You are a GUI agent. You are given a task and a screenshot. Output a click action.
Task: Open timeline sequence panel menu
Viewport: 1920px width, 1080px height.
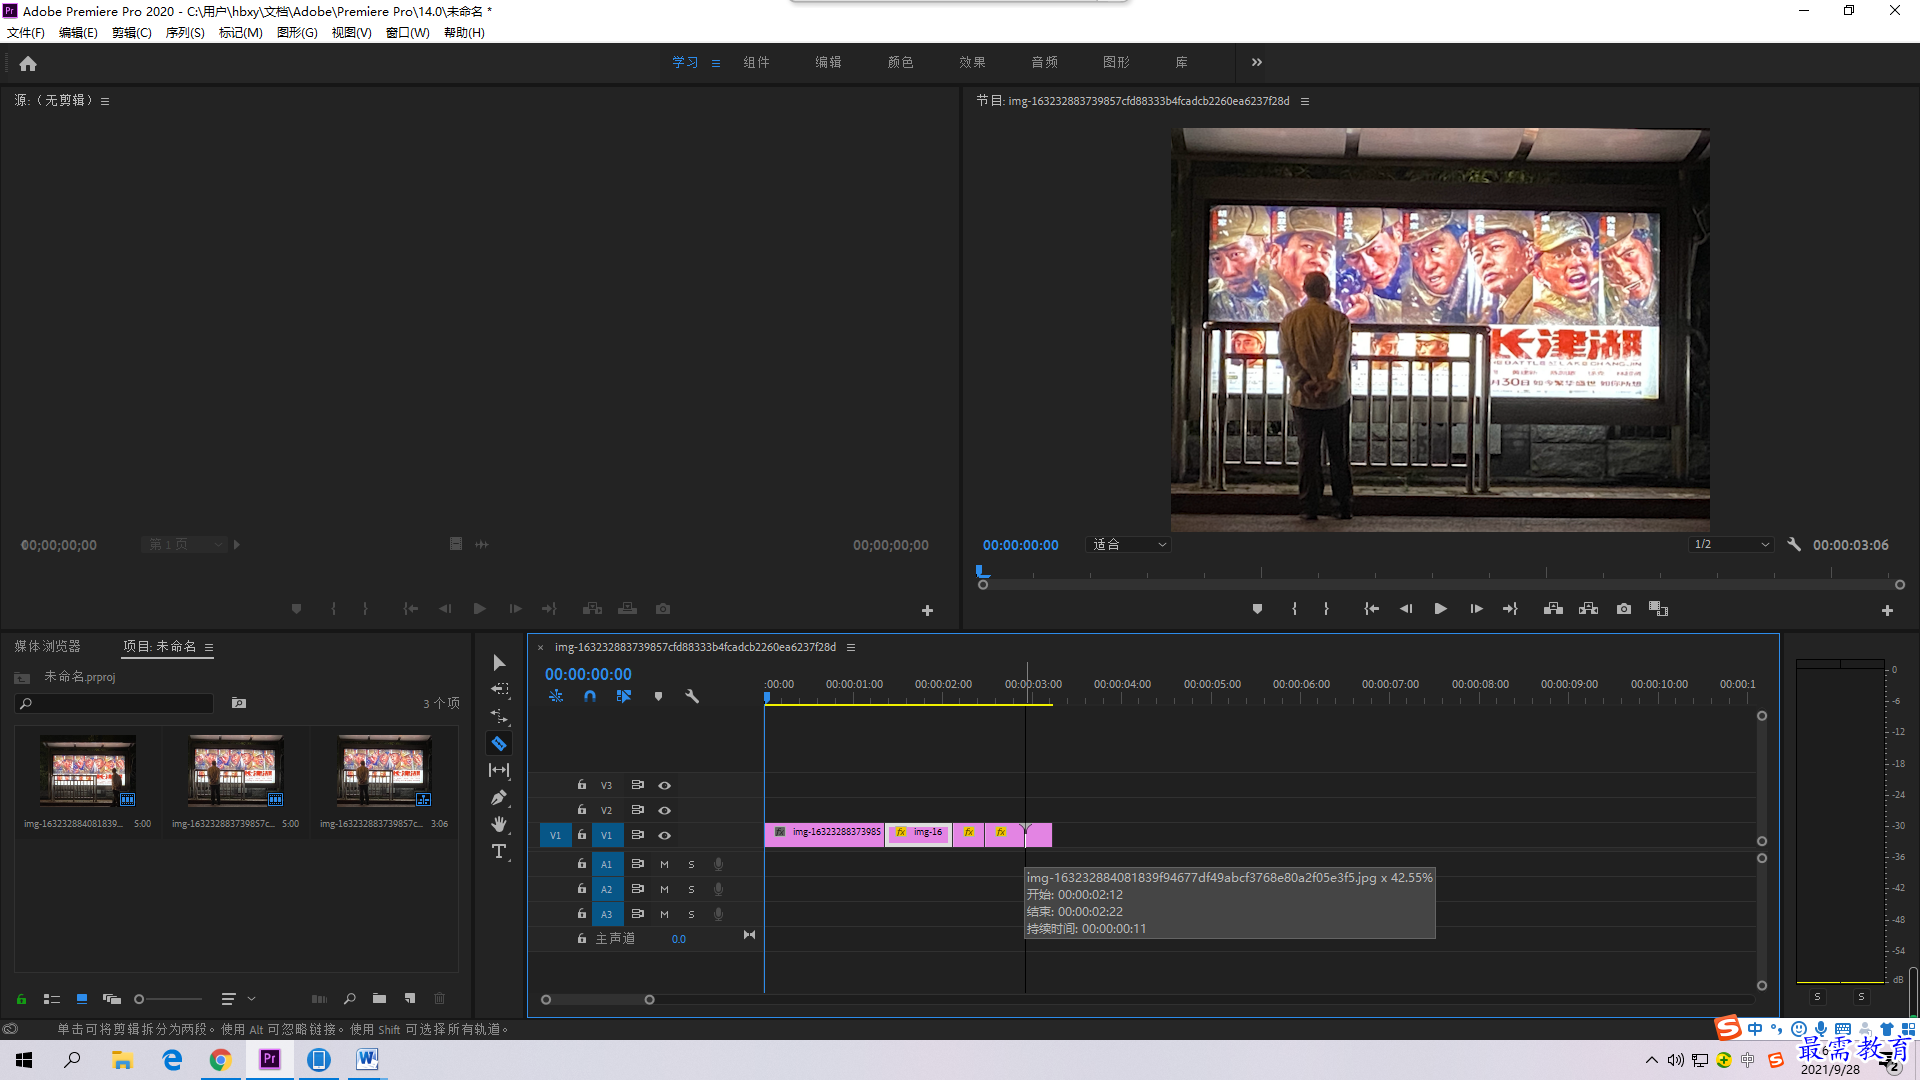[851, 647]
